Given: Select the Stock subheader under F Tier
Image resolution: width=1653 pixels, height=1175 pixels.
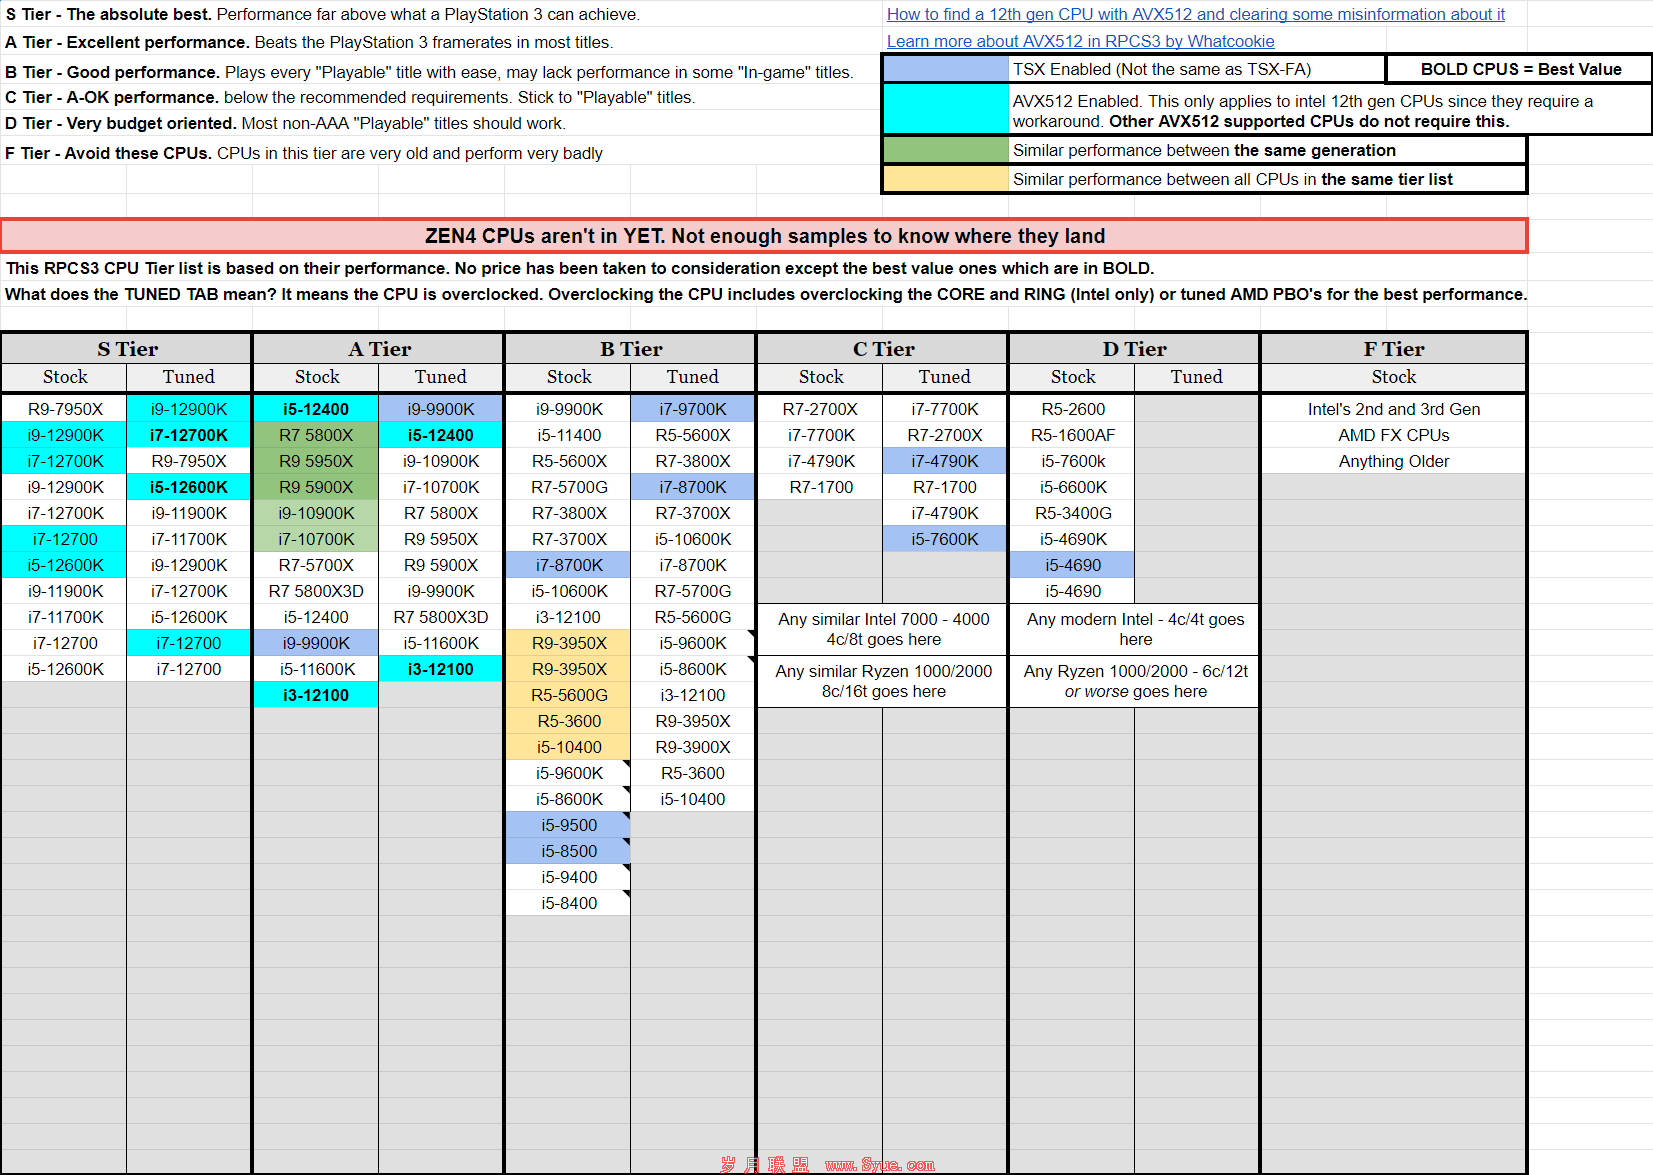Looking at the screenshot, I should coord(1394,377).
